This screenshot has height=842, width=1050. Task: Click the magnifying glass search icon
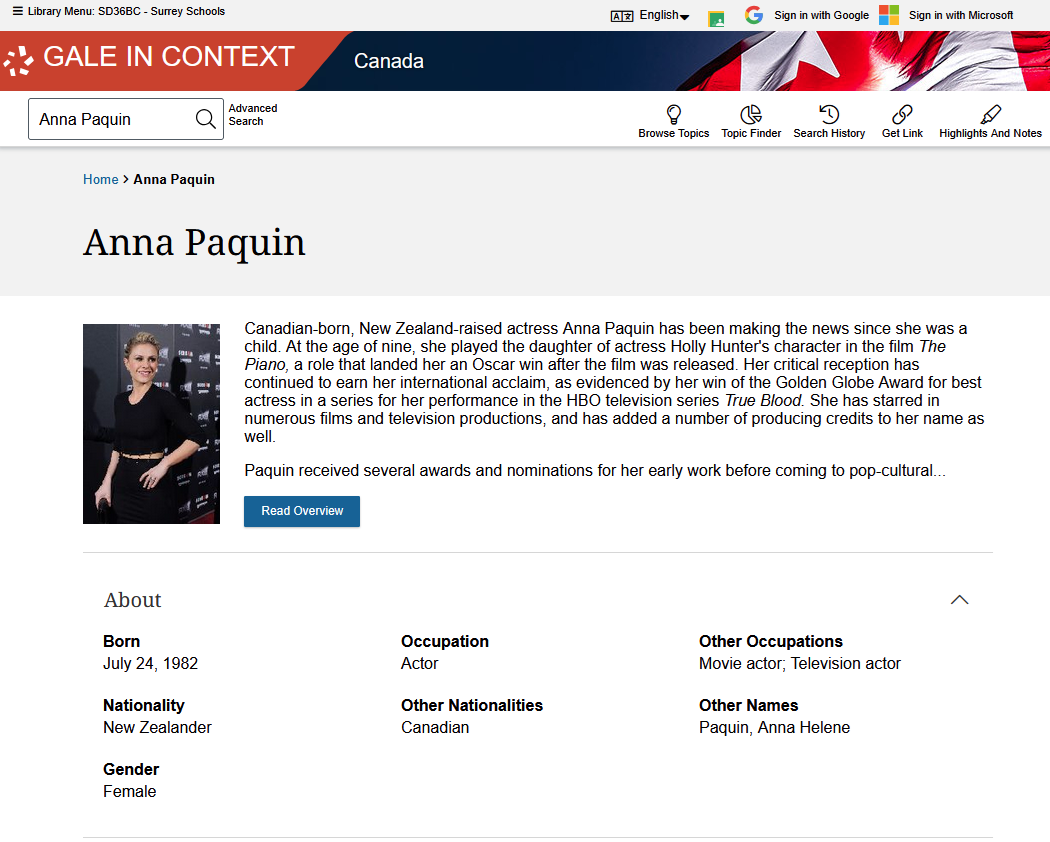coord(206,119)
